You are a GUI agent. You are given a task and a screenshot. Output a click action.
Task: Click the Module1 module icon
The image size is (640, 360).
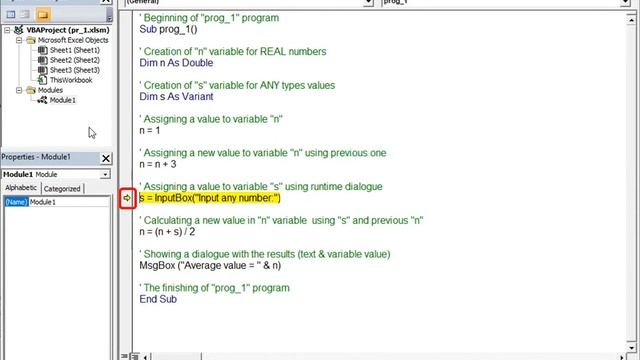42,100
